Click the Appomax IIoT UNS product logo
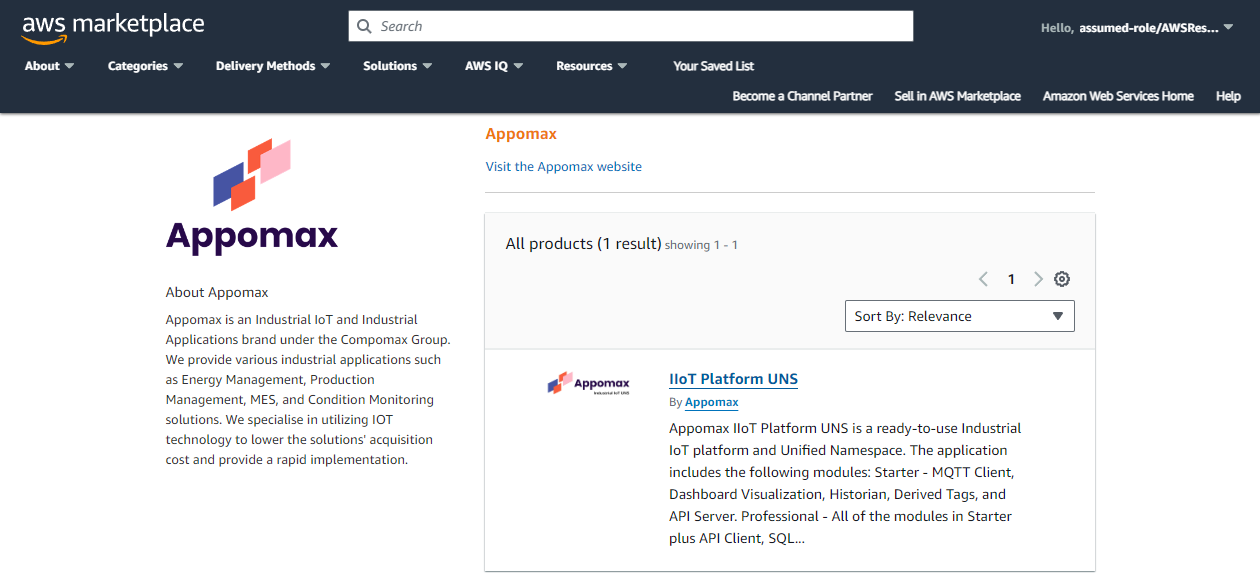 click(589, 383)
